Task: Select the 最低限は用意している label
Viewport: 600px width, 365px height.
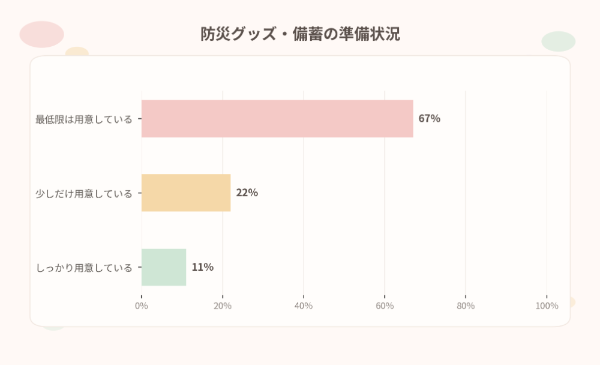Action: click(x=84, y=119)
